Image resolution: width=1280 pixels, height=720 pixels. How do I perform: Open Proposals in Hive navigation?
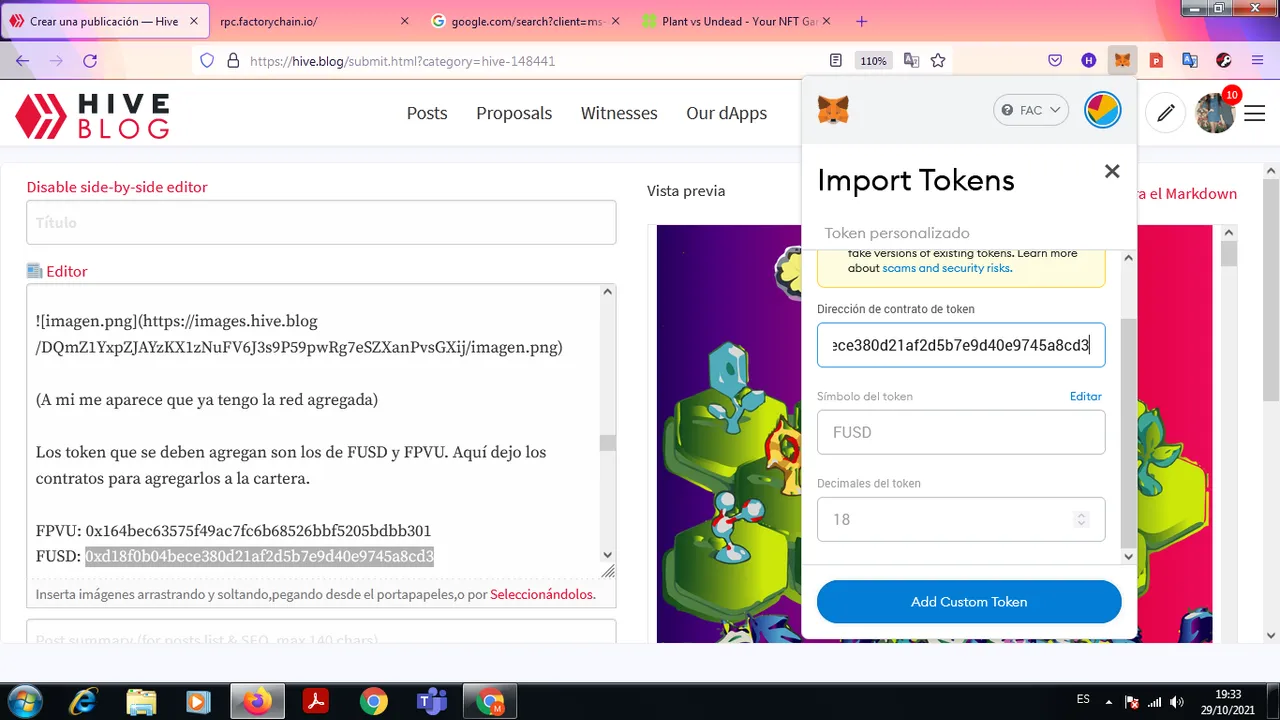pyautogui.click(x=514, y=113)
